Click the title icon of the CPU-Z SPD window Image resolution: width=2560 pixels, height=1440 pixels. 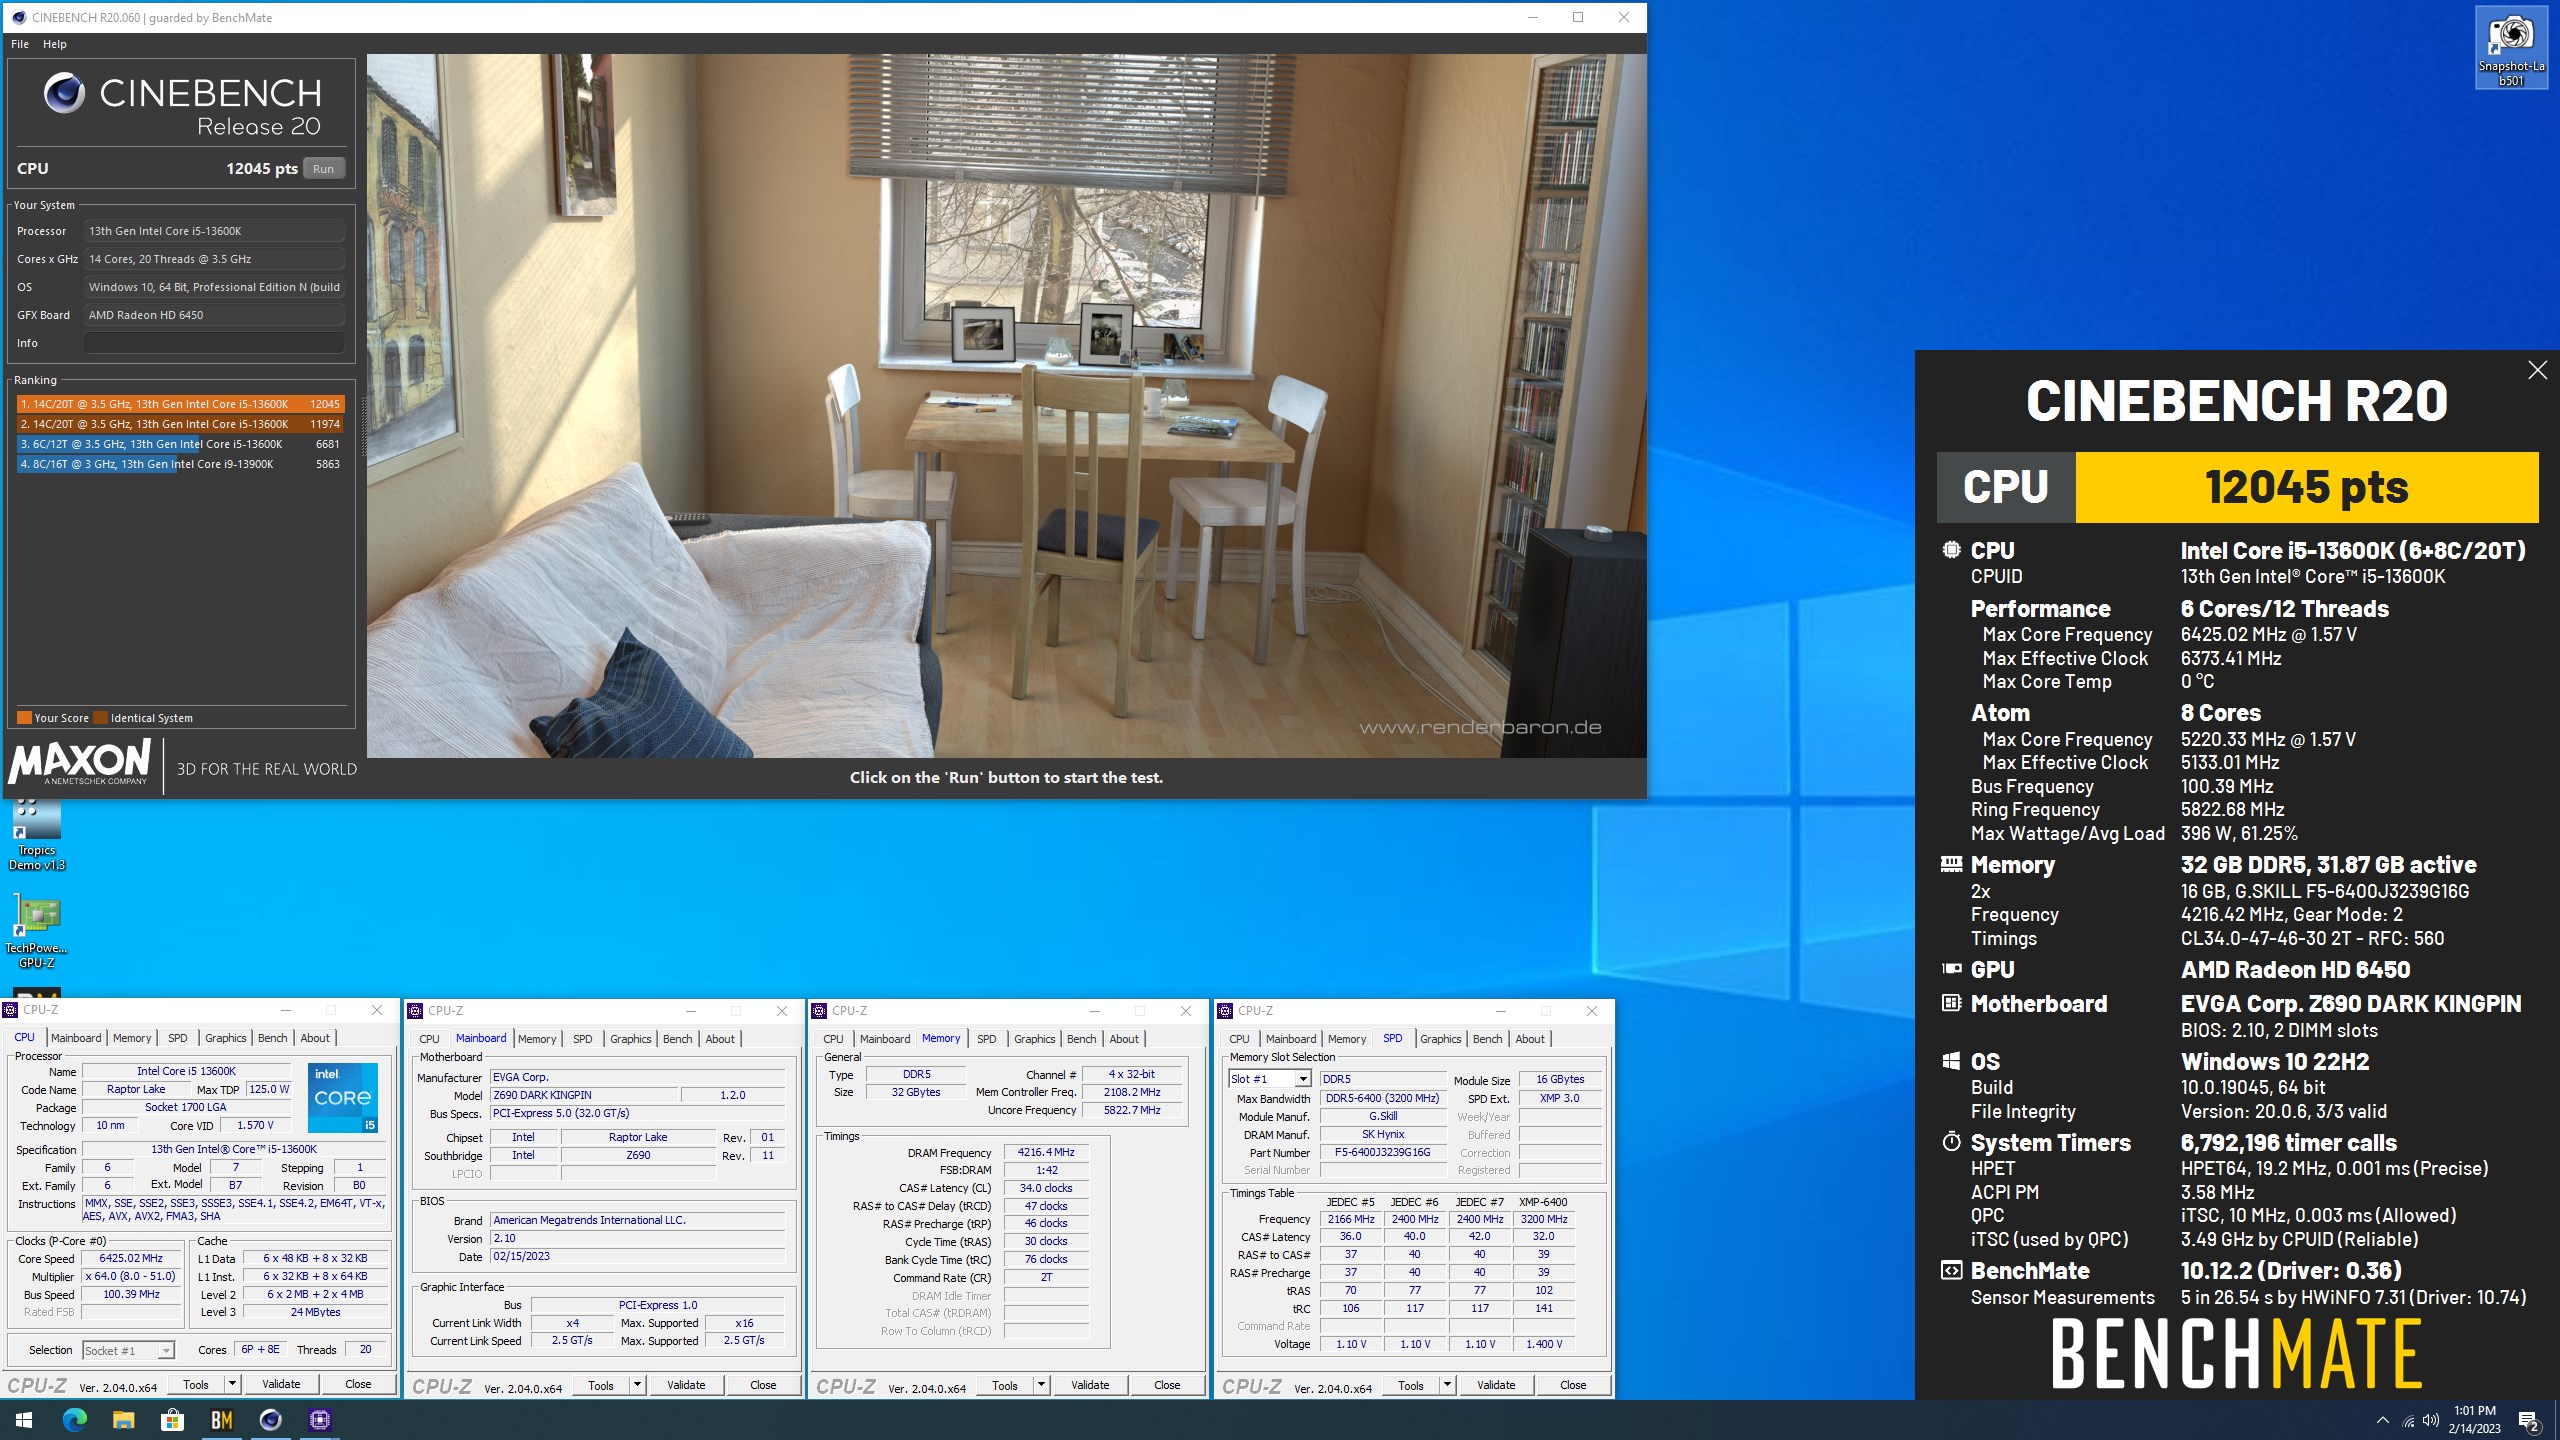click(x=1226, y=1011)
